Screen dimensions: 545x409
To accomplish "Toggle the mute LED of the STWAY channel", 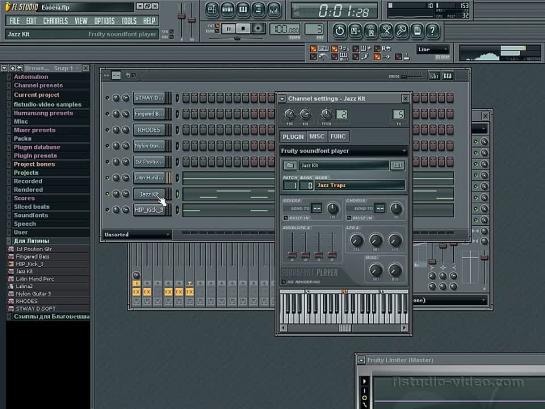I will 107,98.
